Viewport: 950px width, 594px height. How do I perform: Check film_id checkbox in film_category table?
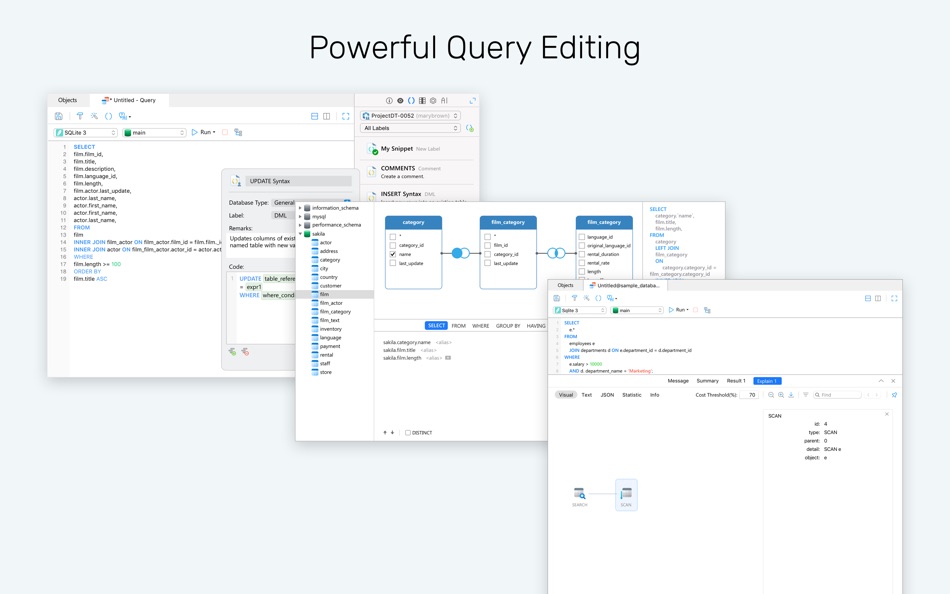click(x=487, y=245)
